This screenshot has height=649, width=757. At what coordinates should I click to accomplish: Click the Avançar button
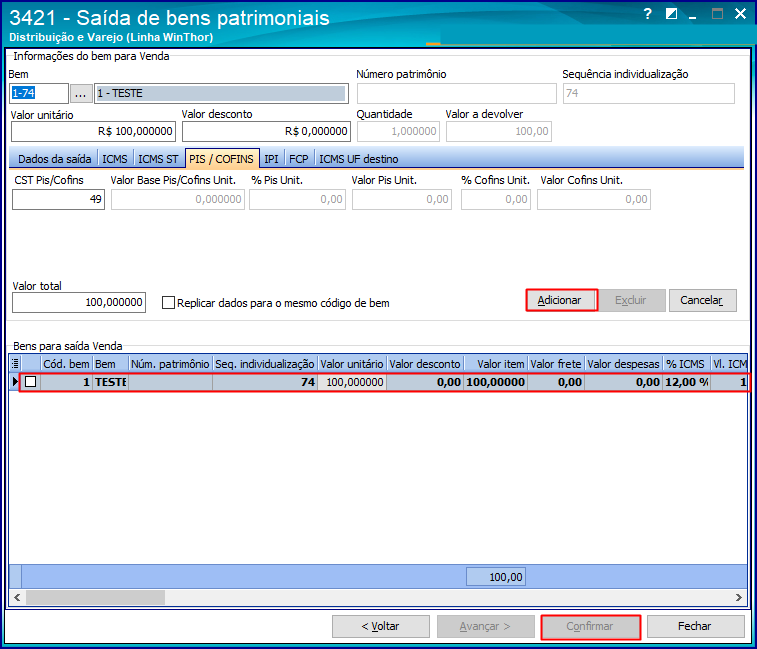click(x=485, y=626)
